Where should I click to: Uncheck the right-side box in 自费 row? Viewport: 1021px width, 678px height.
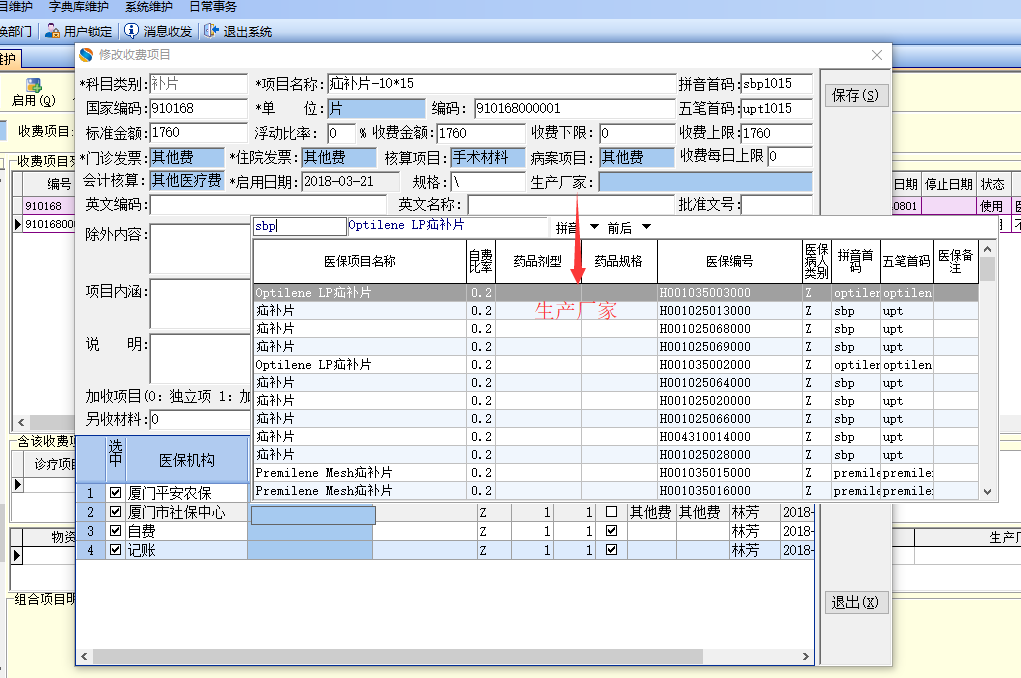(611, 531)
